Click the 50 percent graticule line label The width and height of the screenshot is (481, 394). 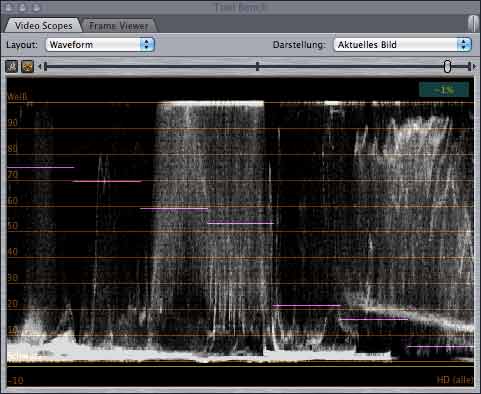pos(13,226)
